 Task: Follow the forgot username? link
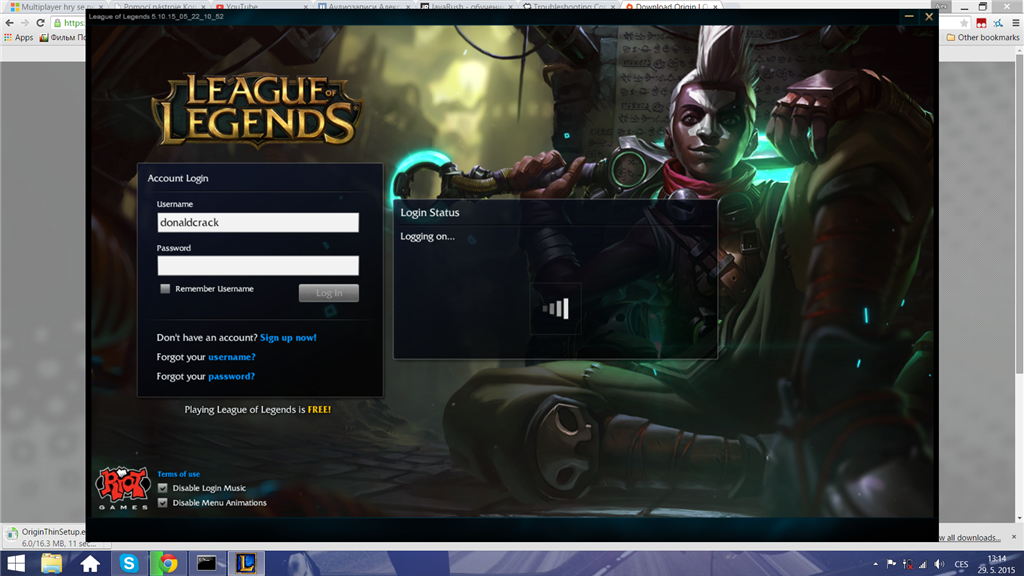tap(232, 357)
